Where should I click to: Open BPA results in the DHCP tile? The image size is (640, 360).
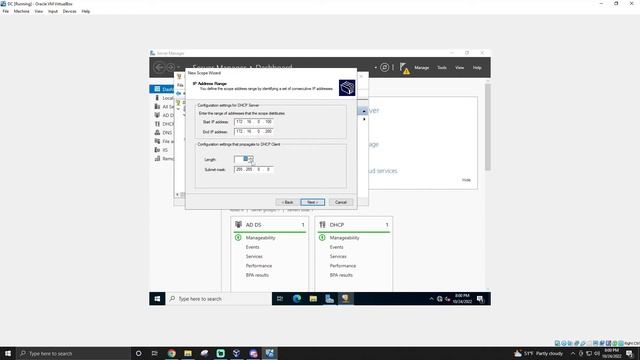[x=341, y=275]
